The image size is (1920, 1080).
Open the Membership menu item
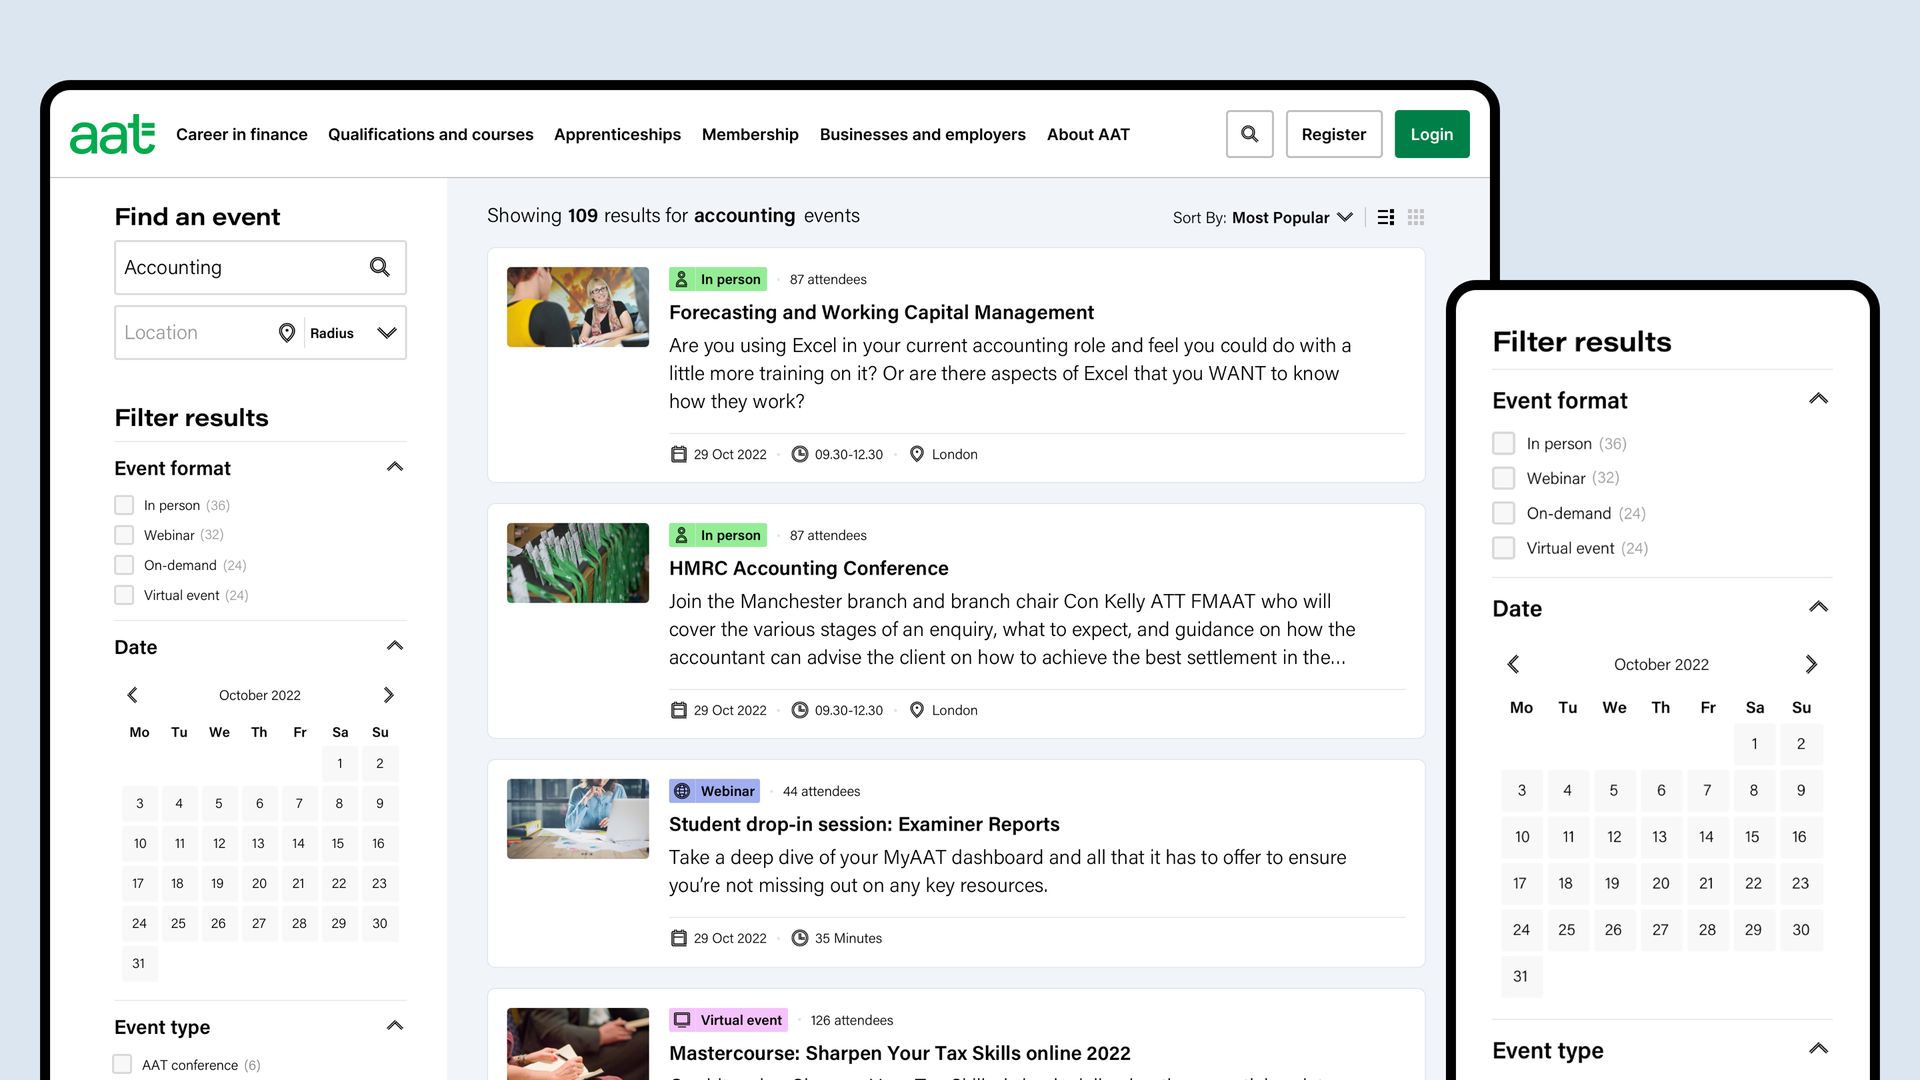[750, 134]
